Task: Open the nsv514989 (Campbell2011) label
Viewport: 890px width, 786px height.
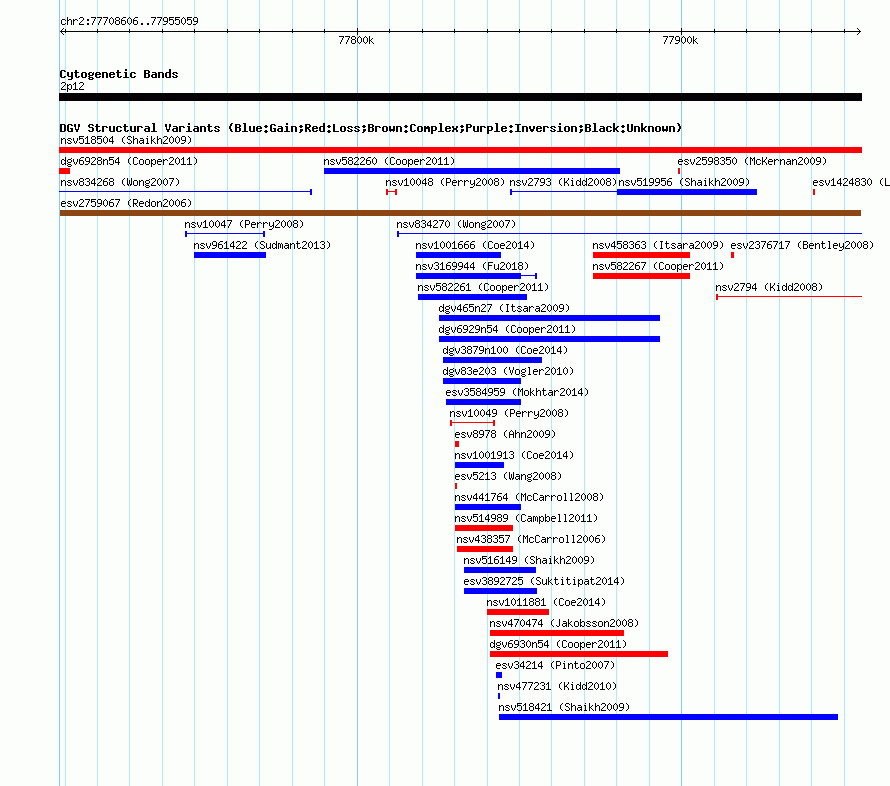Action: pyautogui.click(x=526, y=518)
